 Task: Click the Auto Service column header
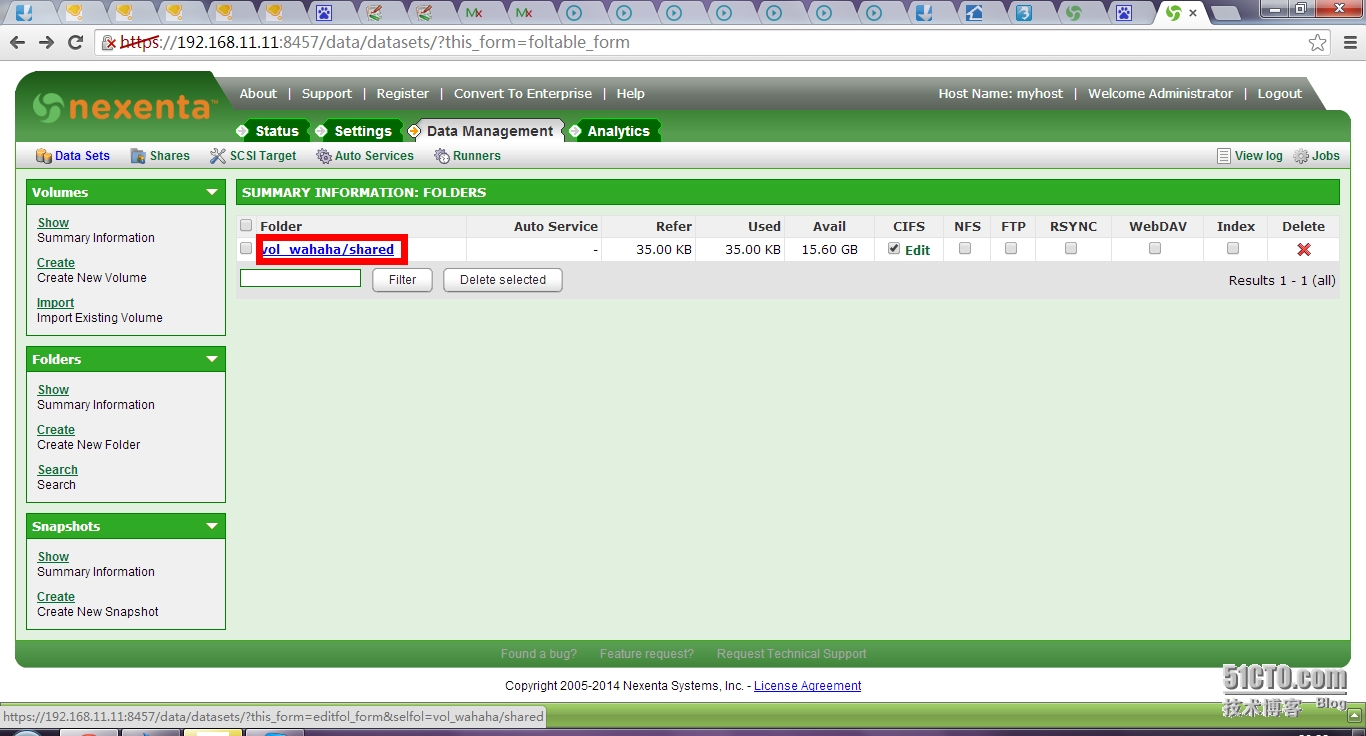556,227
